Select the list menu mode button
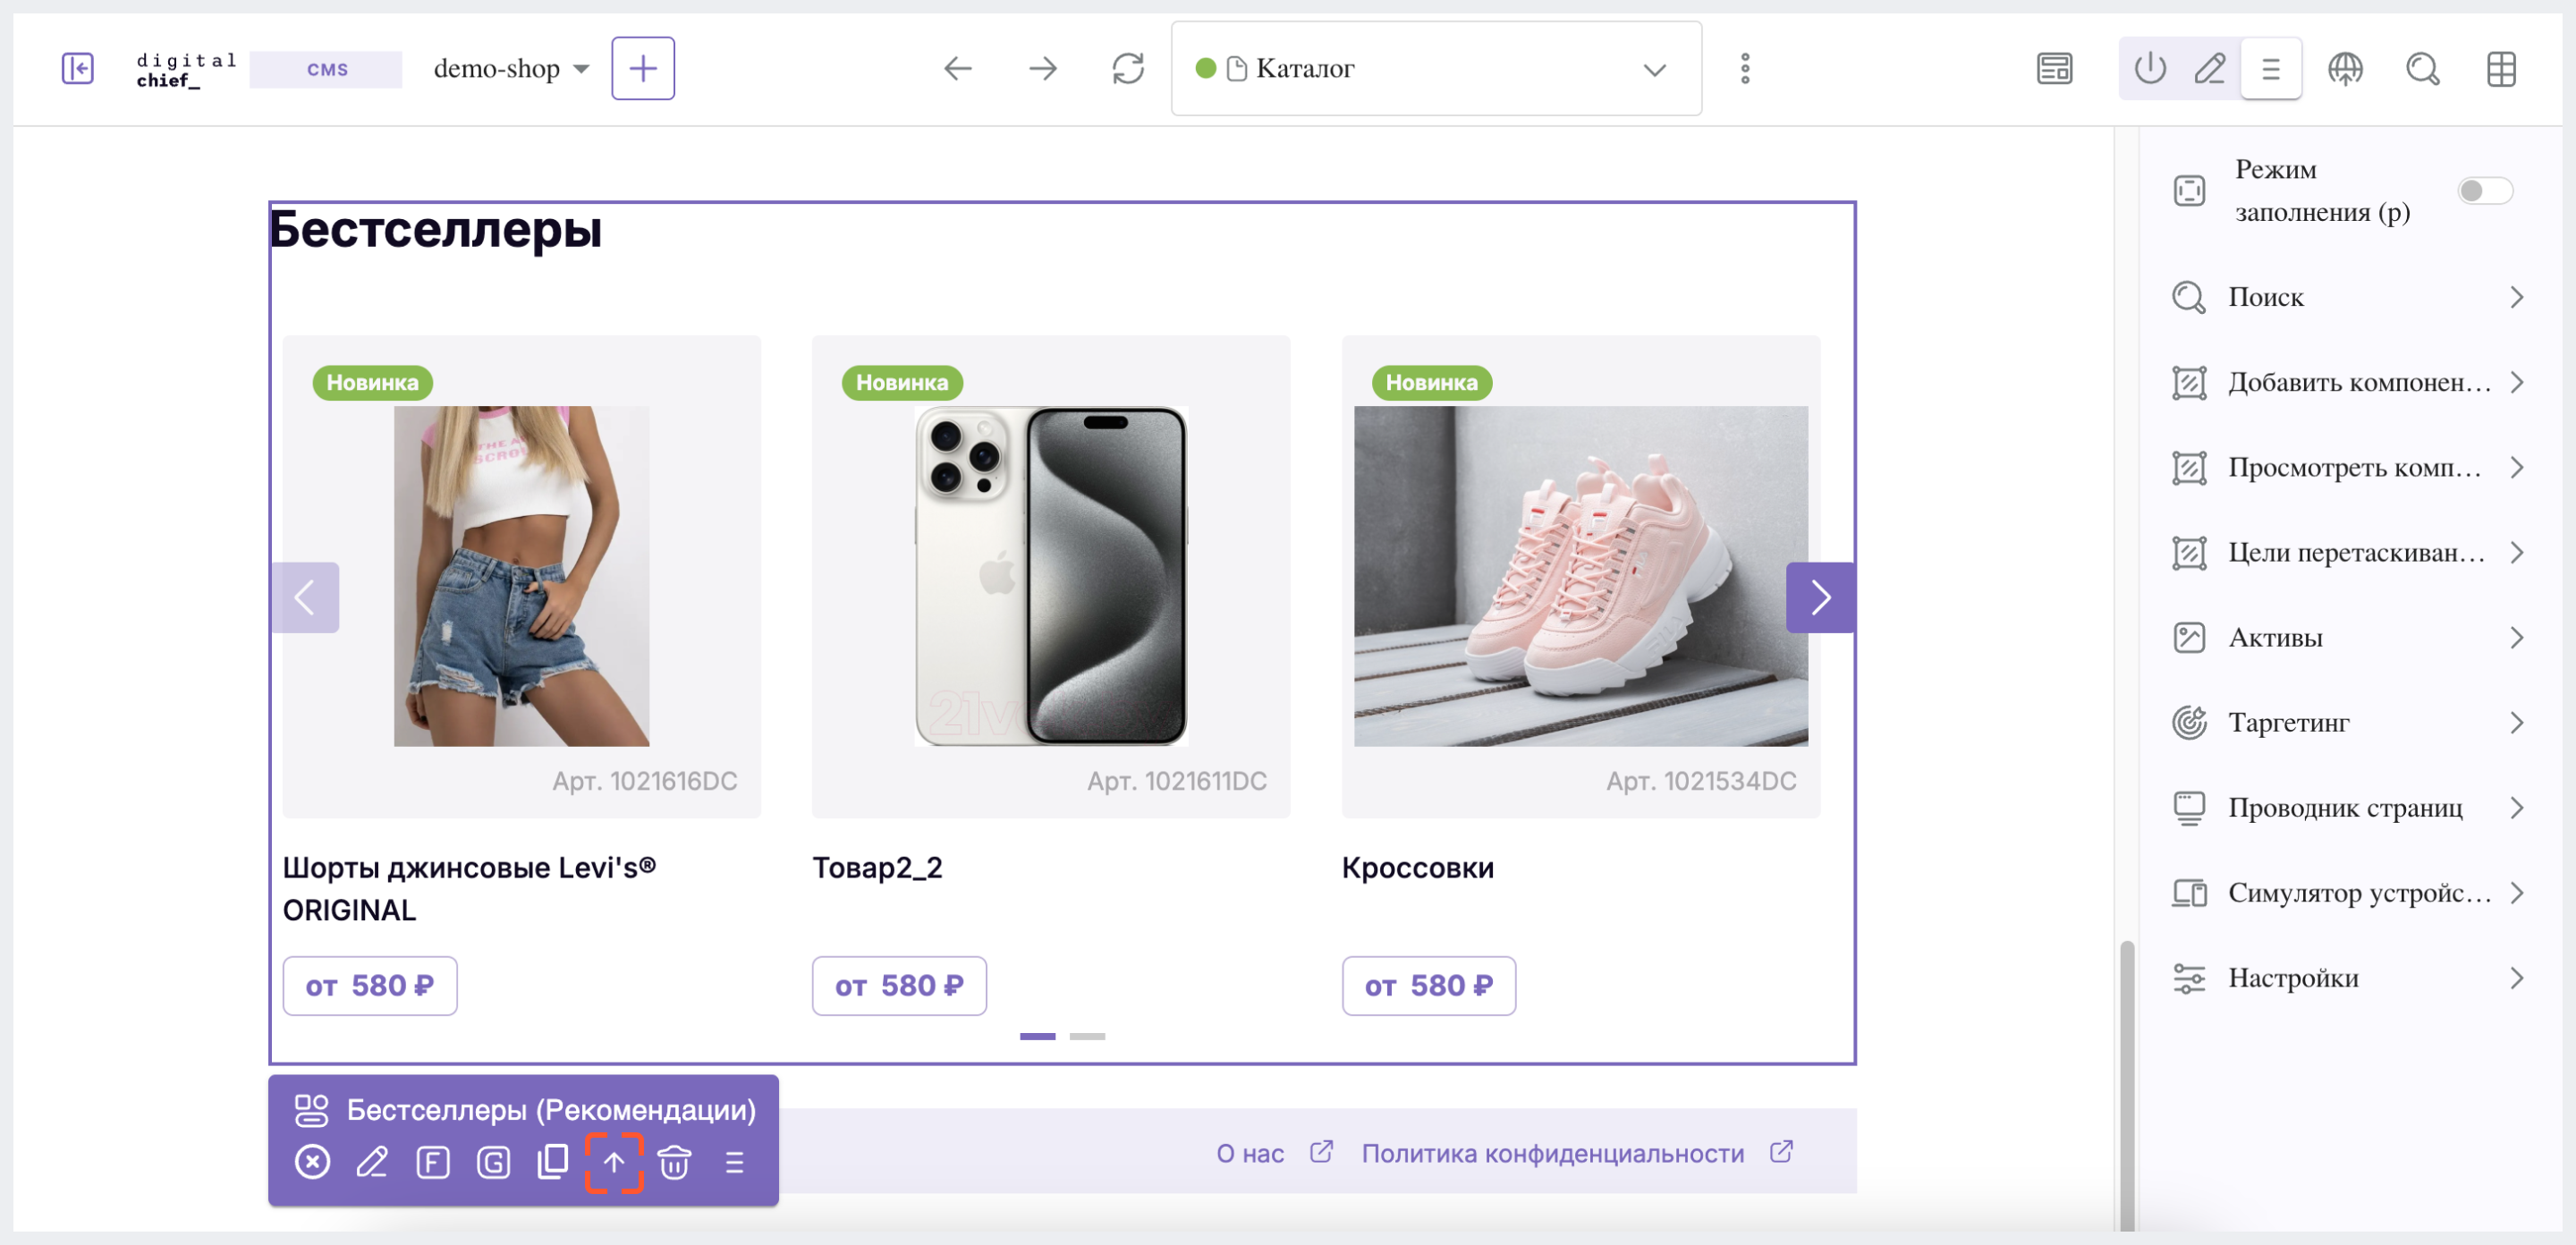The width and height of the screenshot is (2576, 1245). (x=2271, y=68)
